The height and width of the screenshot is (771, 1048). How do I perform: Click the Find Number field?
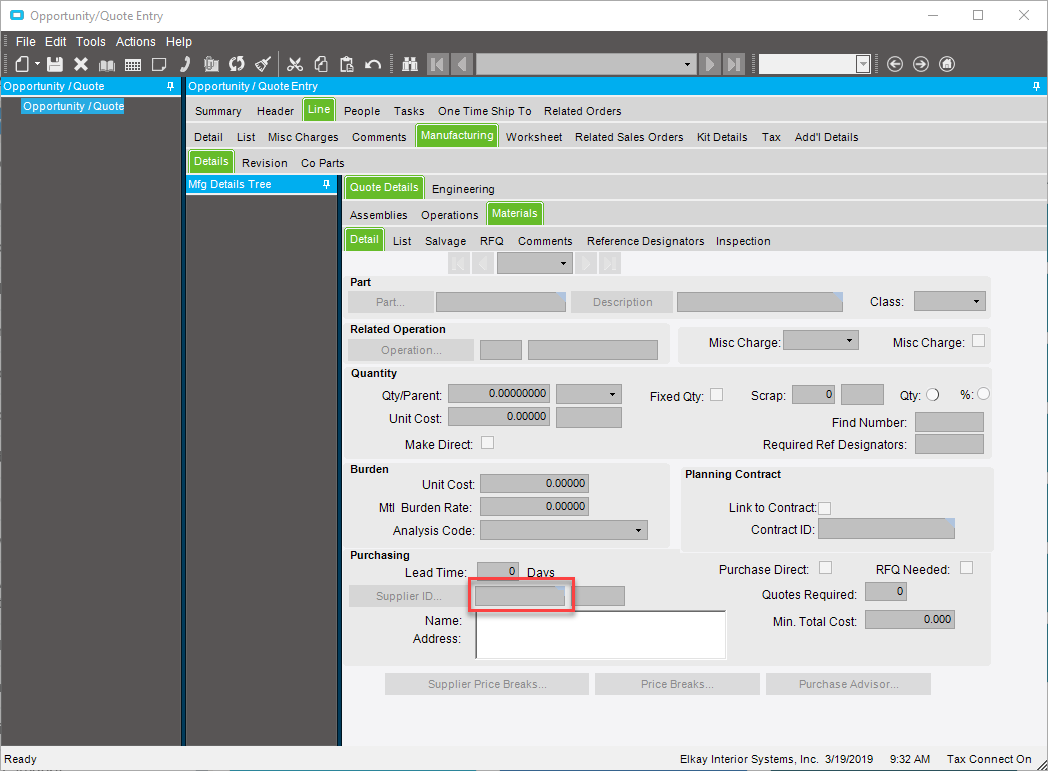pyautogui.click(x=949, y=422)
